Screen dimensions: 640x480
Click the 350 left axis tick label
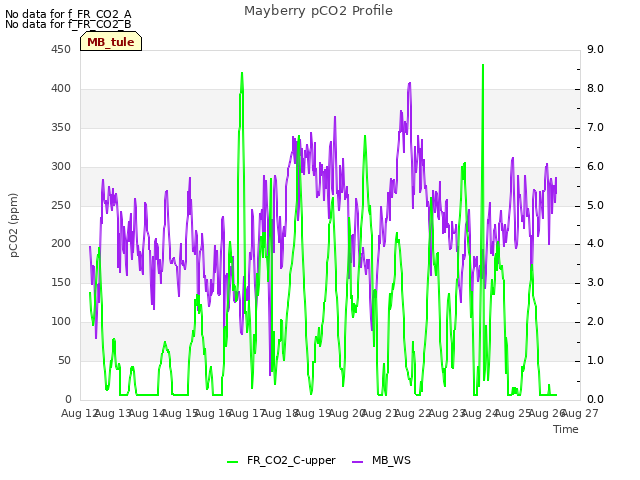point(61,128)
